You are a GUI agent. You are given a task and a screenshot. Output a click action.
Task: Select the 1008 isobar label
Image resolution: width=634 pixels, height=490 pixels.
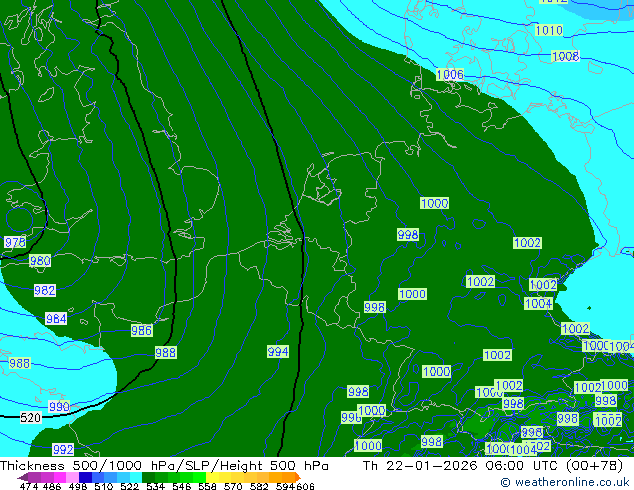click(x=566, y=56)
